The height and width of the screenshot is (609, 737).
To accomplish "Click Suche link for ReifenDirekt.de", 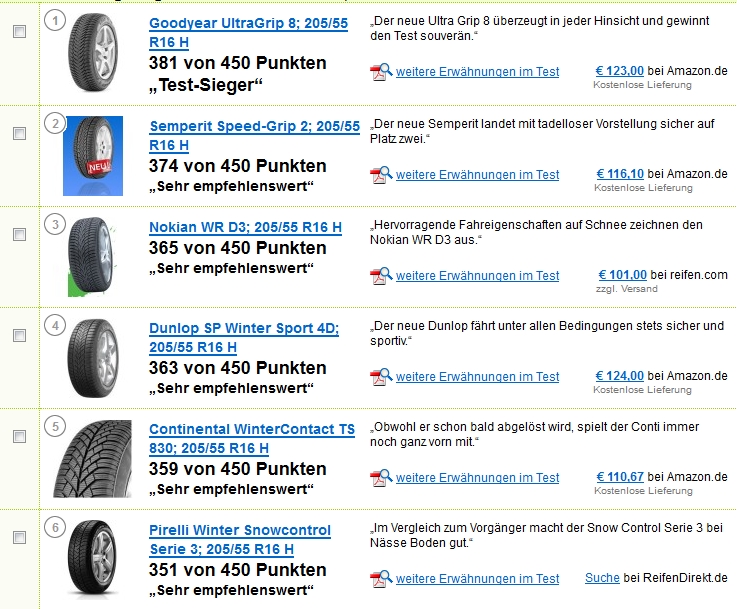I will [x=602, y=578].
